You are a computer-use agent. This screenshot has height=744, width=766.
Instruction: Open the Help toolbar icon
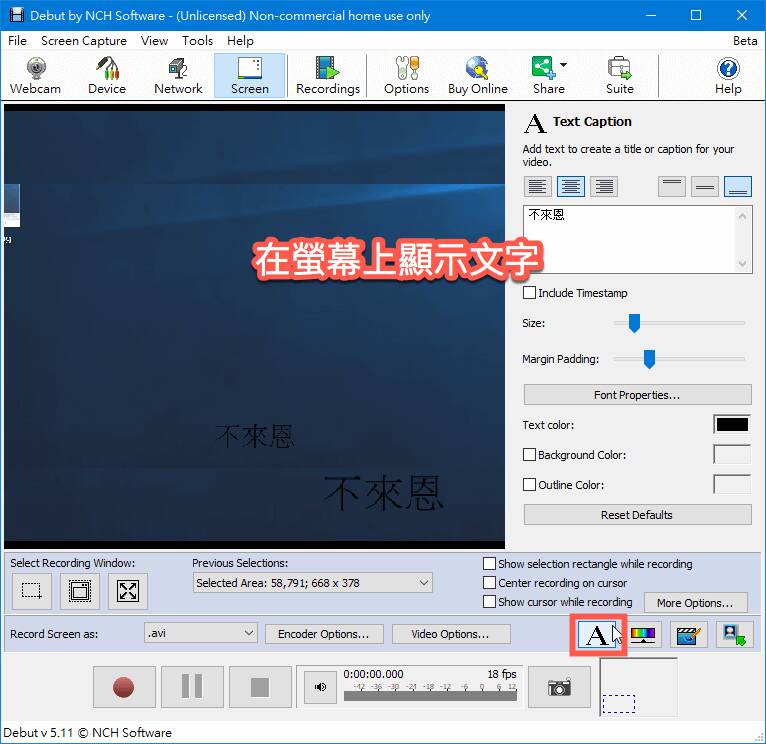pyautogui.click(x=728, y=76)
